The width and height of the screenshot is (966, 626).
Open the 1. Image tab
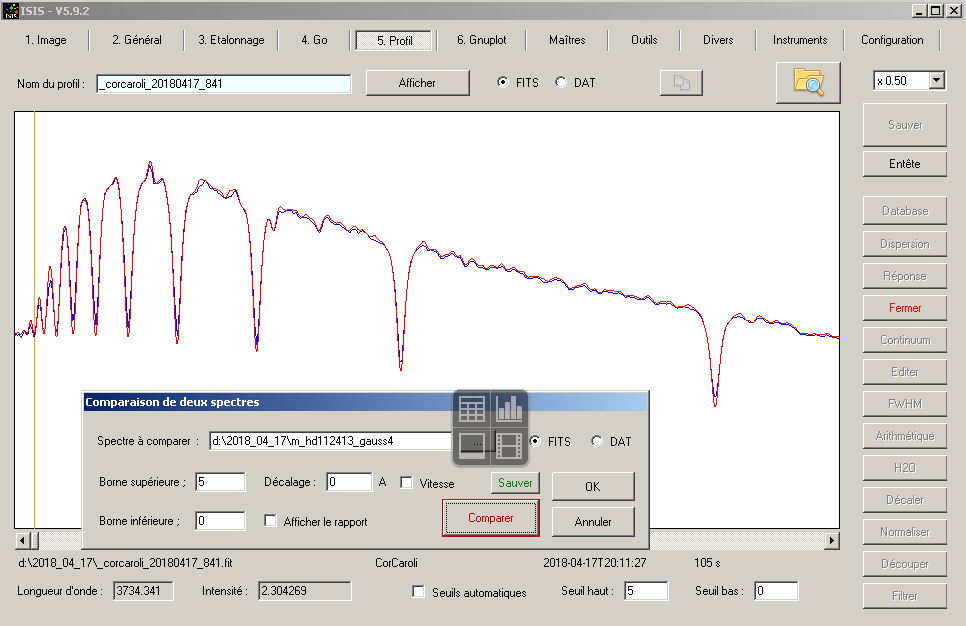46,40
